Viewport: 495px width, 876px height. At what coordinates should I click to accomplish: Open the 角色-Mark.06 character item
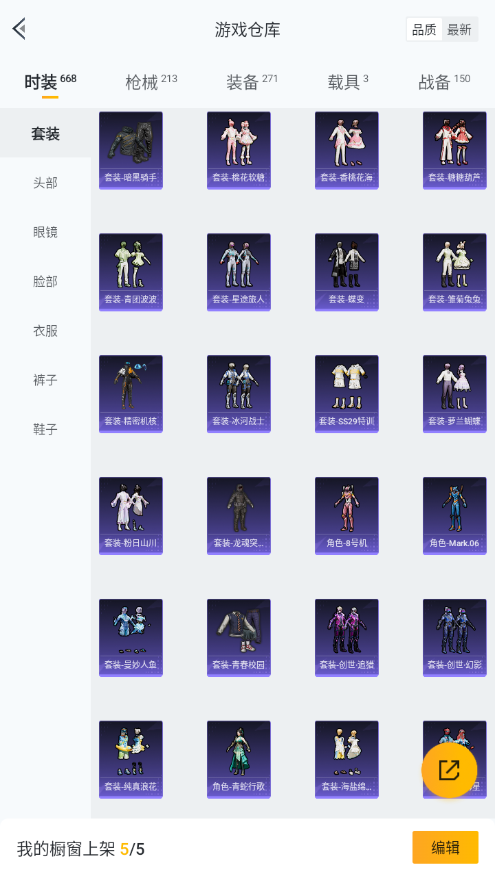coord(455,516)
